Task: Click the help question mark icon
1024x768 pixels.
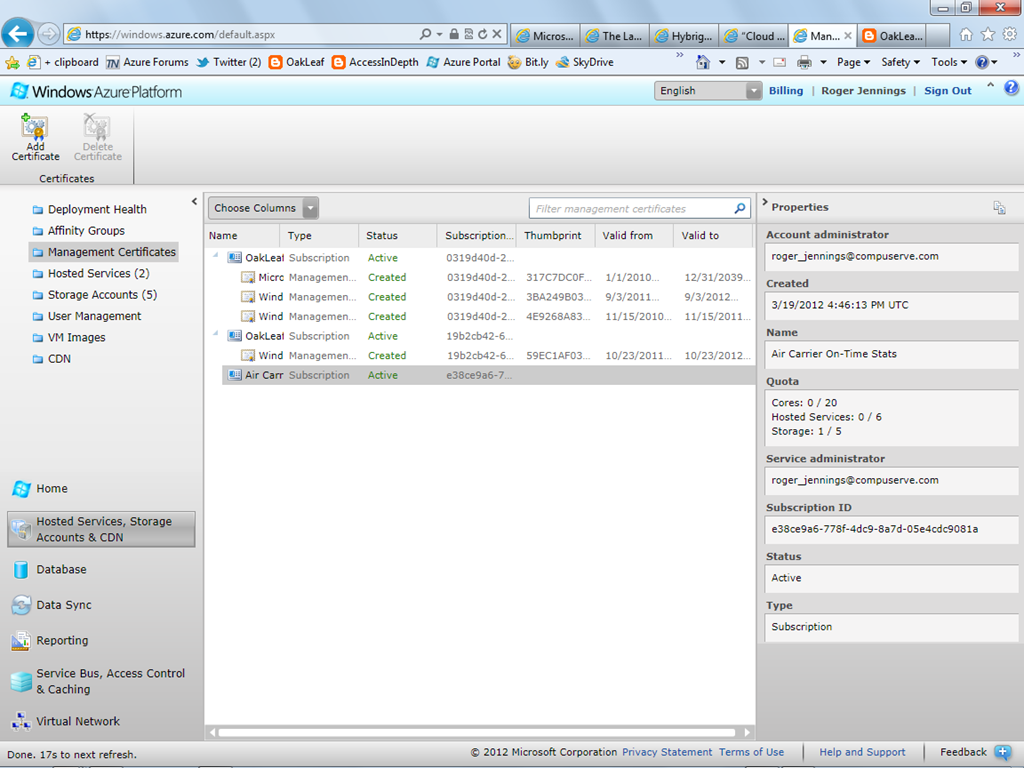Action: (1011, 88)
